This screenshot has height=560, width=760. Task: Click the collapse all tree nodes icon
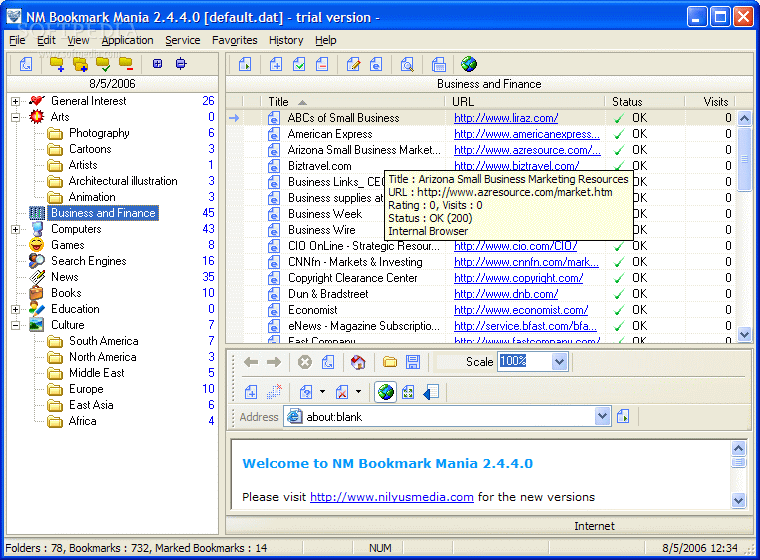(x=181, y=64)
